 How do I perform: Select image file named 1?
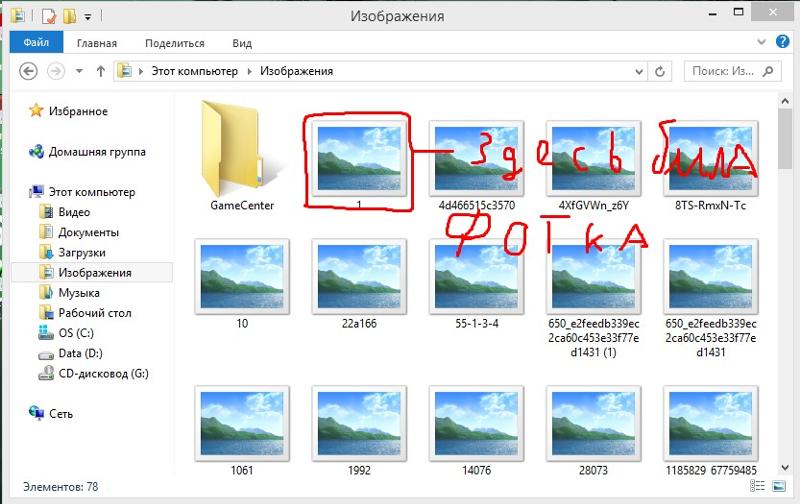(359, 164)
